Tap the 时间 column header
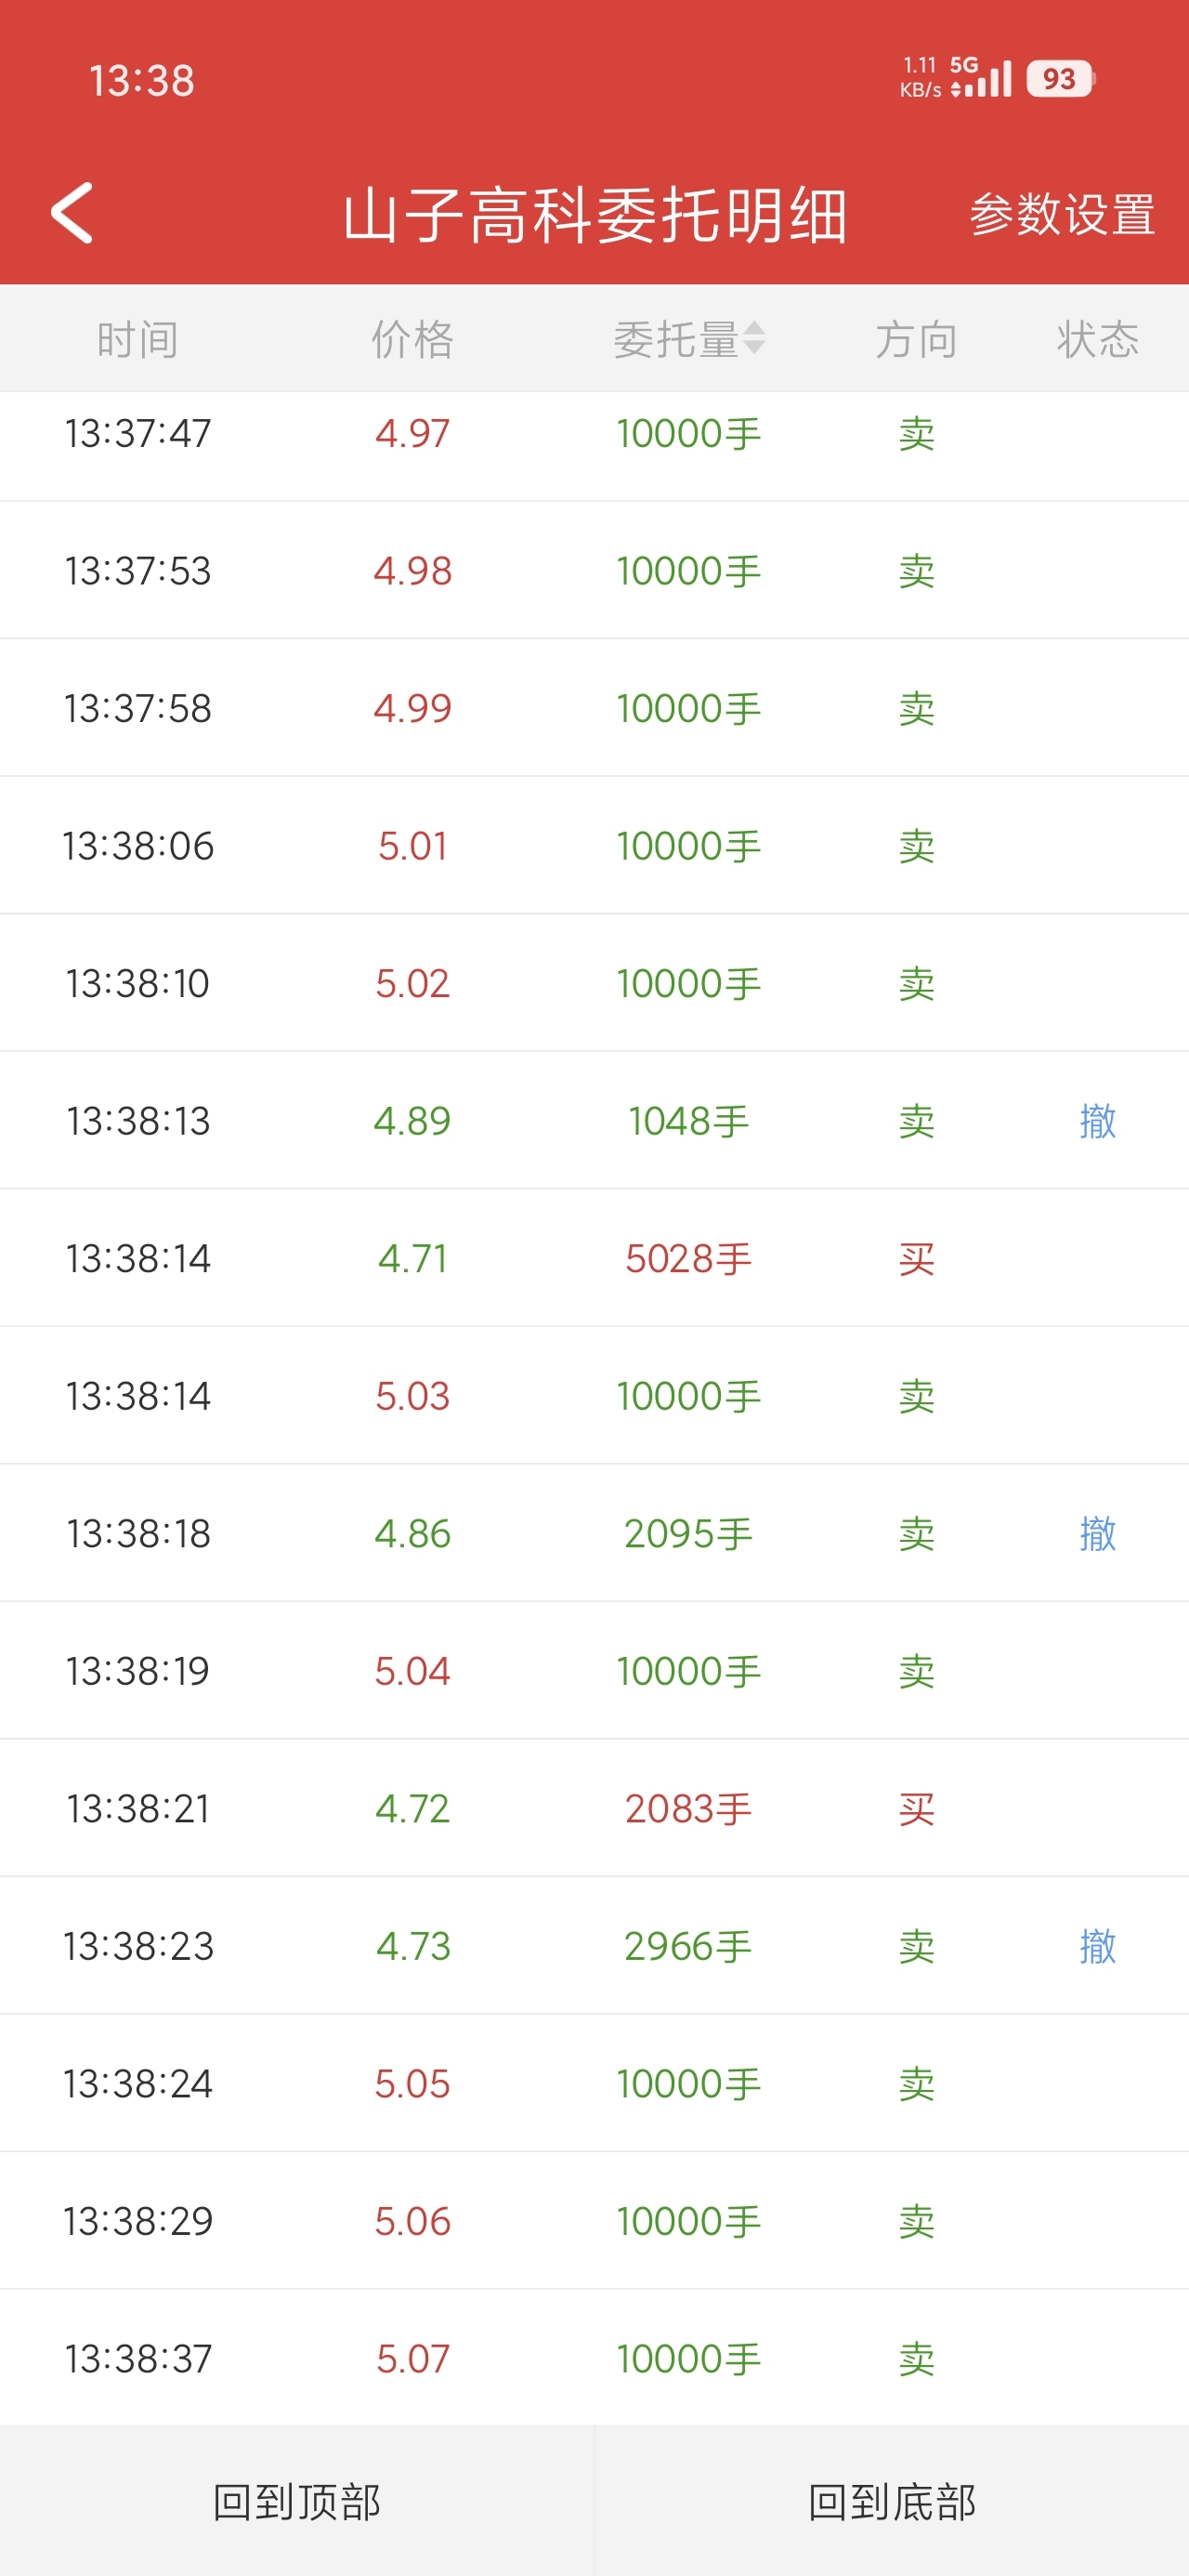Viewport: 1189px width, 2576px height. [x=138, y=340]
